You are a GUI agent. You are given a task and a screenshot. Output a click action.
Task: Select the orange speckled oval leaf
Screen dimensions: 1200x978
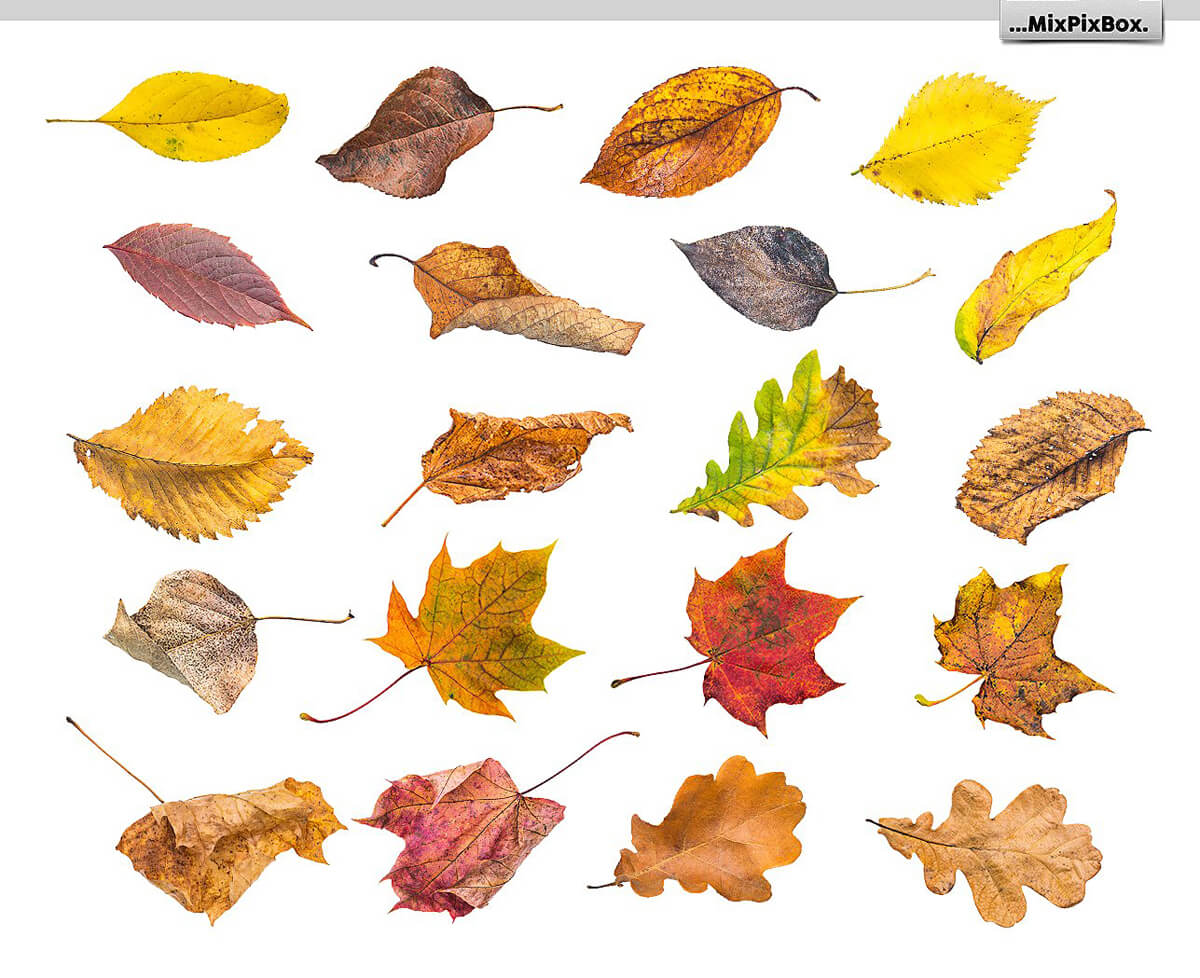click(685, 132)
